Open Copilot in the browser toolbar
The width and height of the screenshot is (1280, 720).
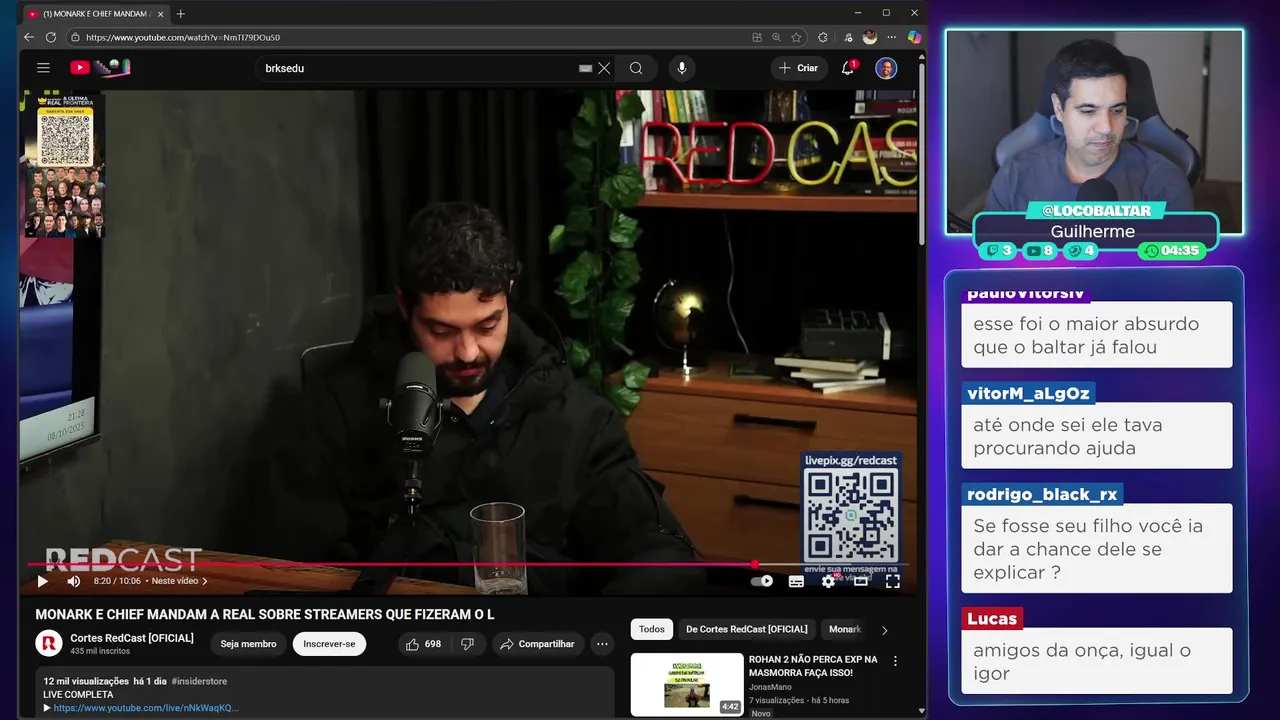click(914, 37)
